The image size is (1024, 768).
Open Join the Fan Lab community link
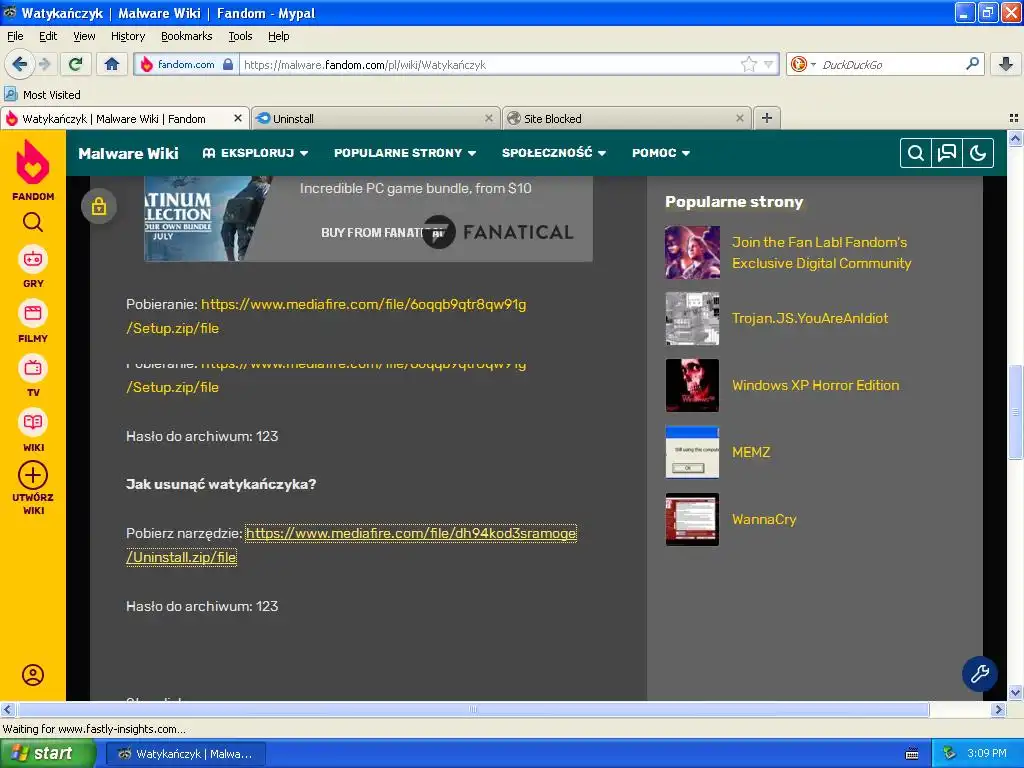(821, 253)
